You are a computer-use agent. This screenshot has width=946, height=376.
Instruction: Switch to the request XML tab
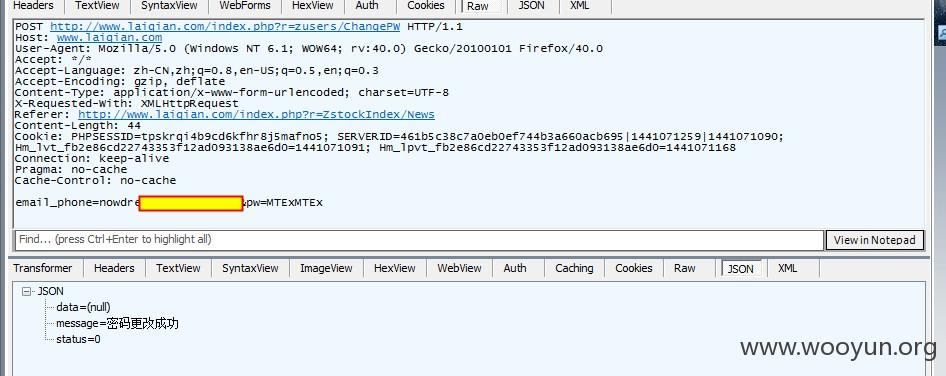pos(579,6)
